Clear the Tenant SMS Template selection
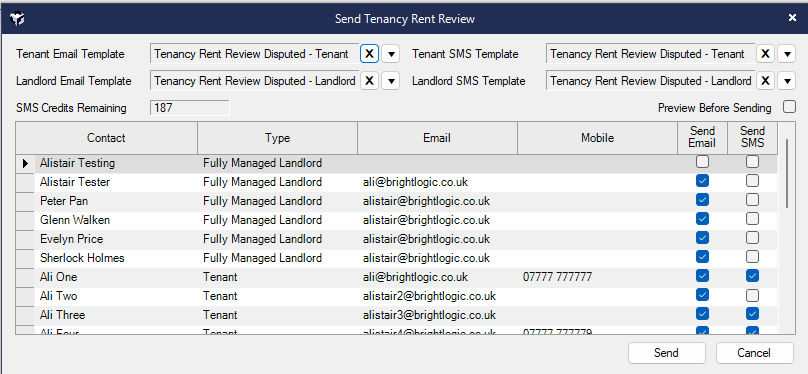808x374 pixels. pyautogui.click(x=765, y=54)
